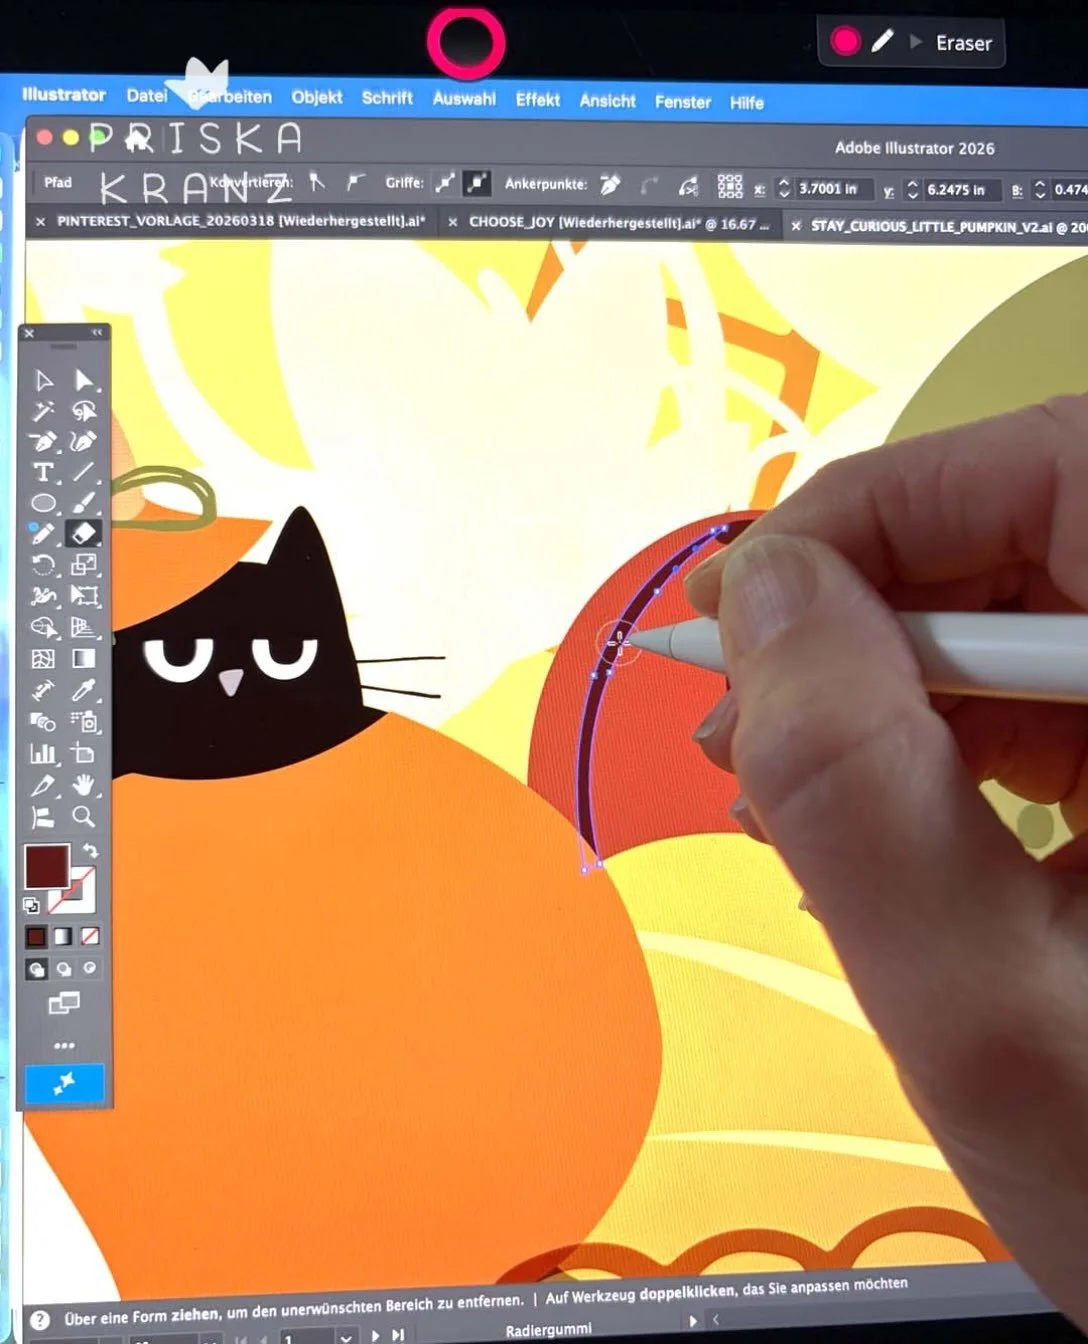
Task: Set paint mode to None
Action: tap(90, 937)
